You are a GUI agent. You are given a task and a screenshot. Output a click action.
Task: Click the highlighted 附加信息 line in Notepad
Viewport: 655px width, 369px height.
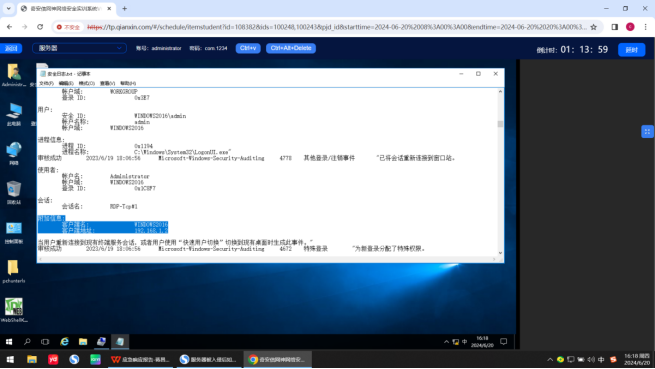51,218
